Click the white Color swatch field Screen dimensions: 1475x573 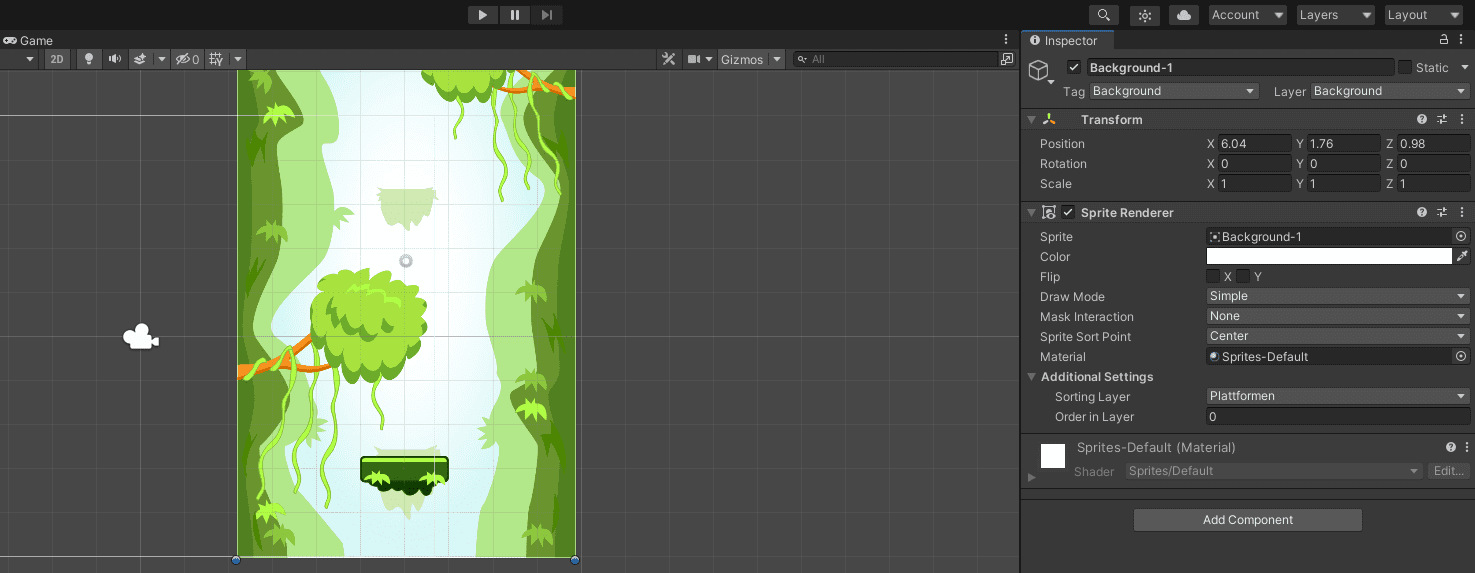(1329, 257)
